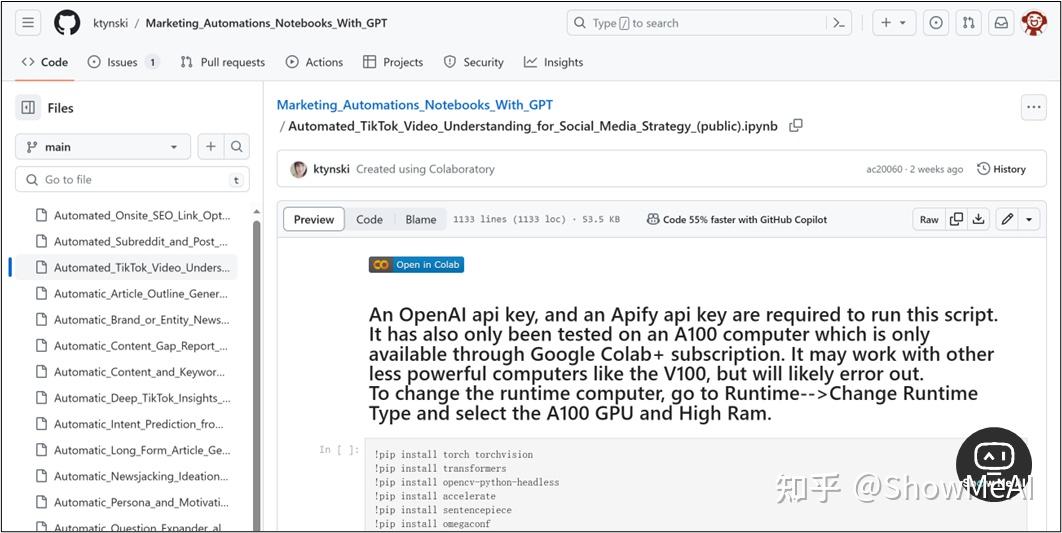Viewport: 1062px width, 533px height.
Task: Switch to the Code view
Action: (x=369, y=220)
